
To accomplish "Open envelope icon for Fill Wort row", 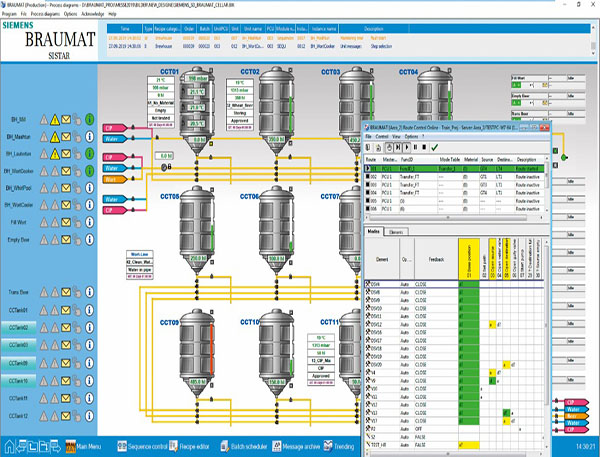I will [66, 222].
